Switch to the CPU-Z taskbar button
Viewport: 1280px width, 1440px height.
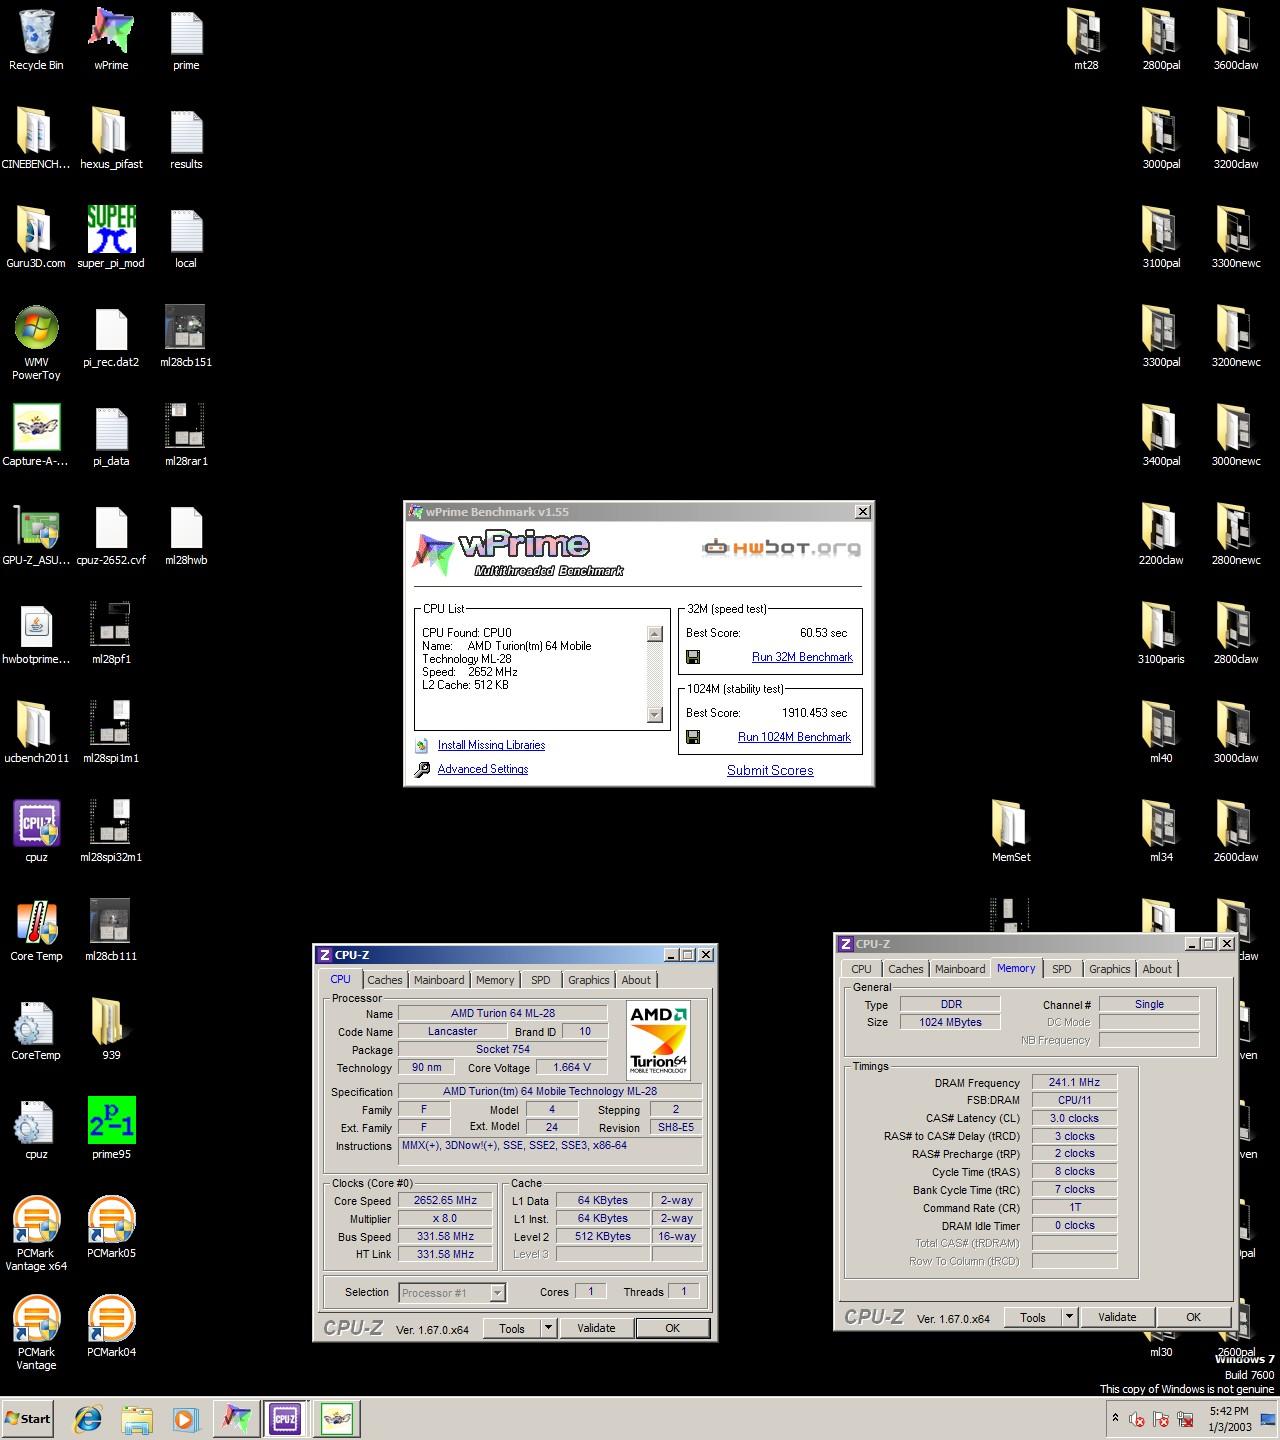(284, 1418)
